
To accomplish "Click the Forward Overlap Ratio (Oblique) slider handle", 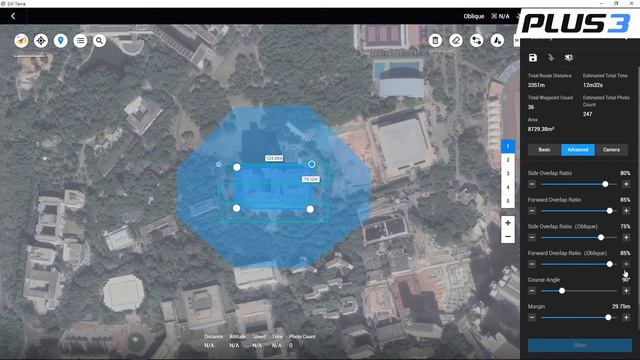I will [x=609, y=264].
